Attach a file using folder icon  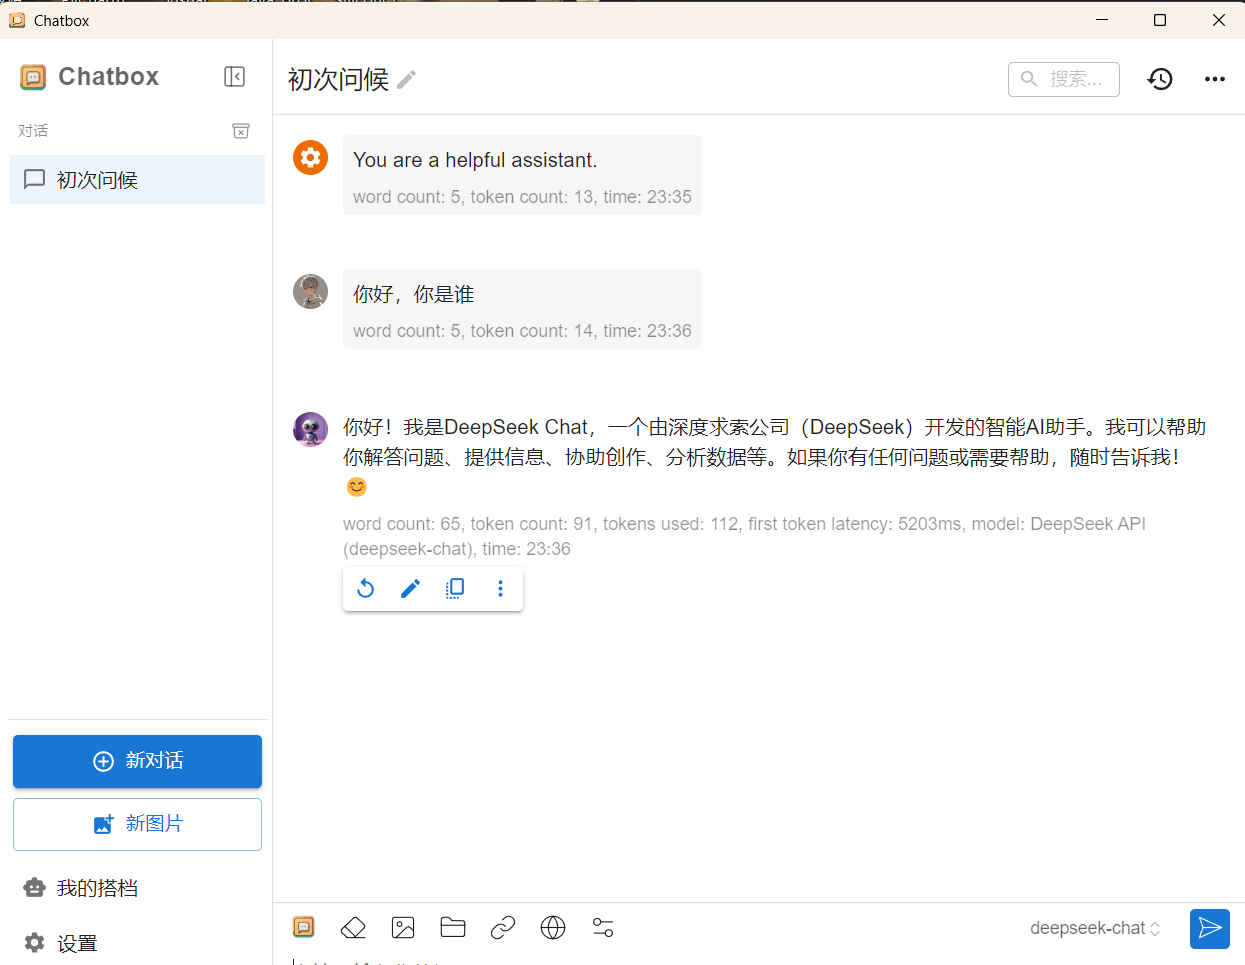click(453, 928)
